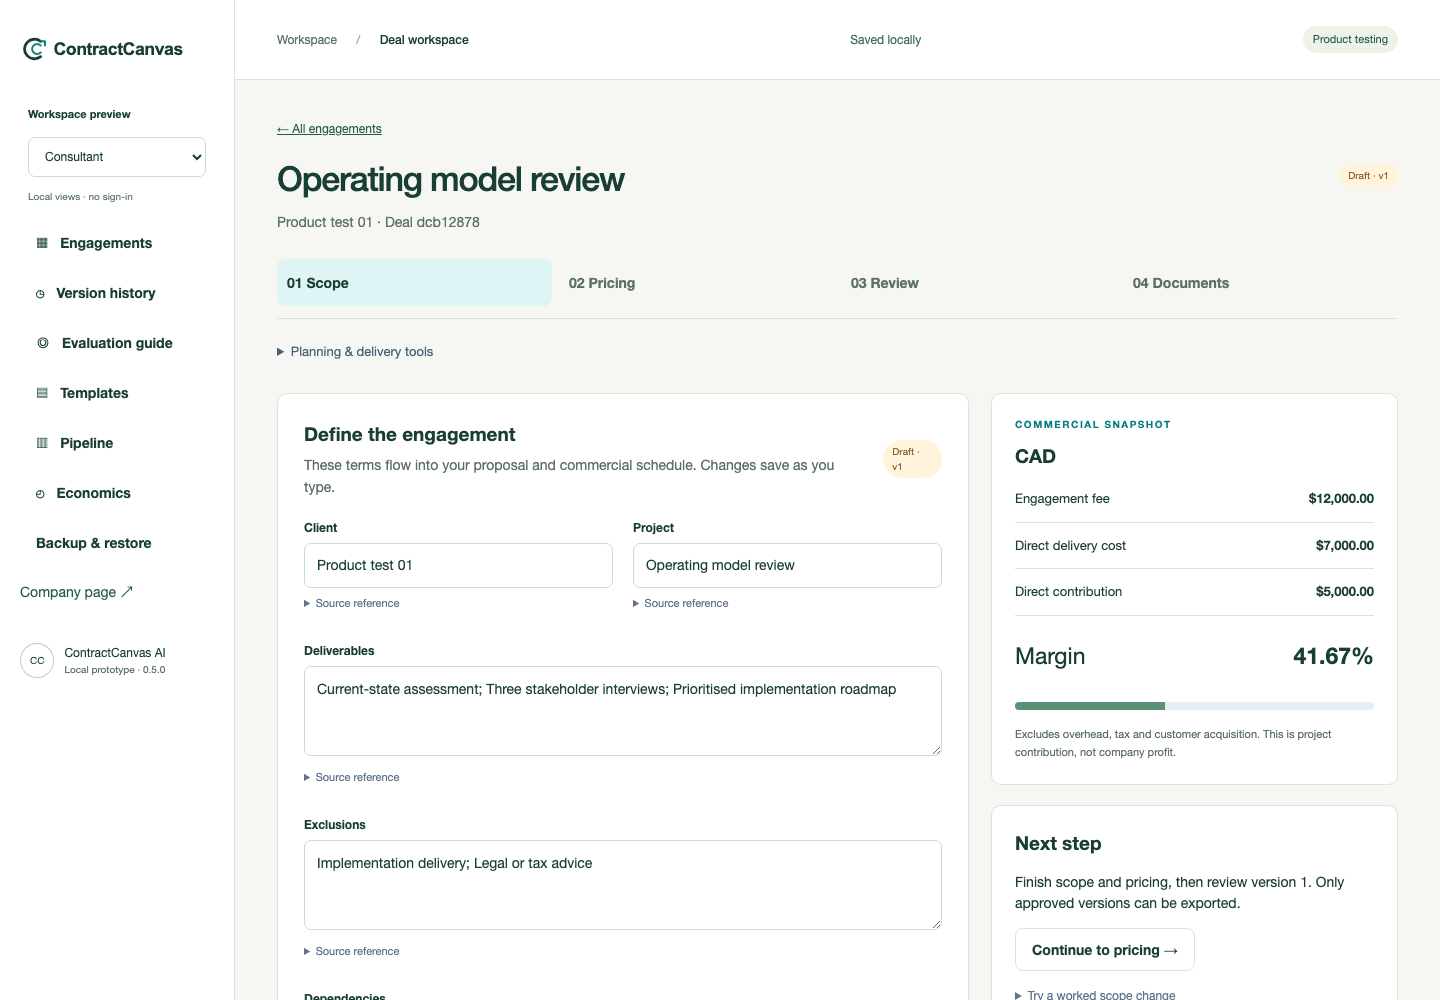Expand Source reference under Client
Image resolution: width=1440 pixels, height=1000 pixels.
tap(352, 603)
